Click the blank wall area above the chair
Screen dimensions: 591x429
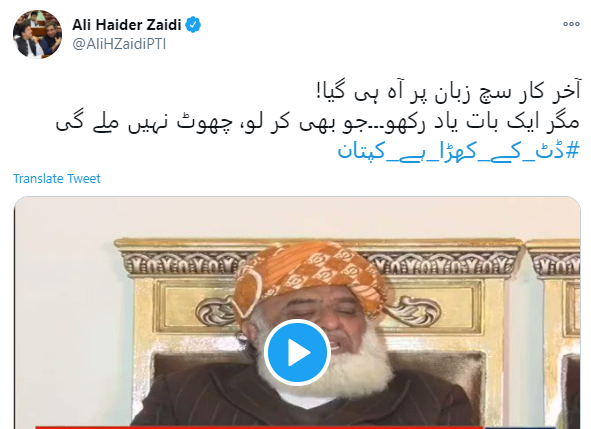(302, 218)
